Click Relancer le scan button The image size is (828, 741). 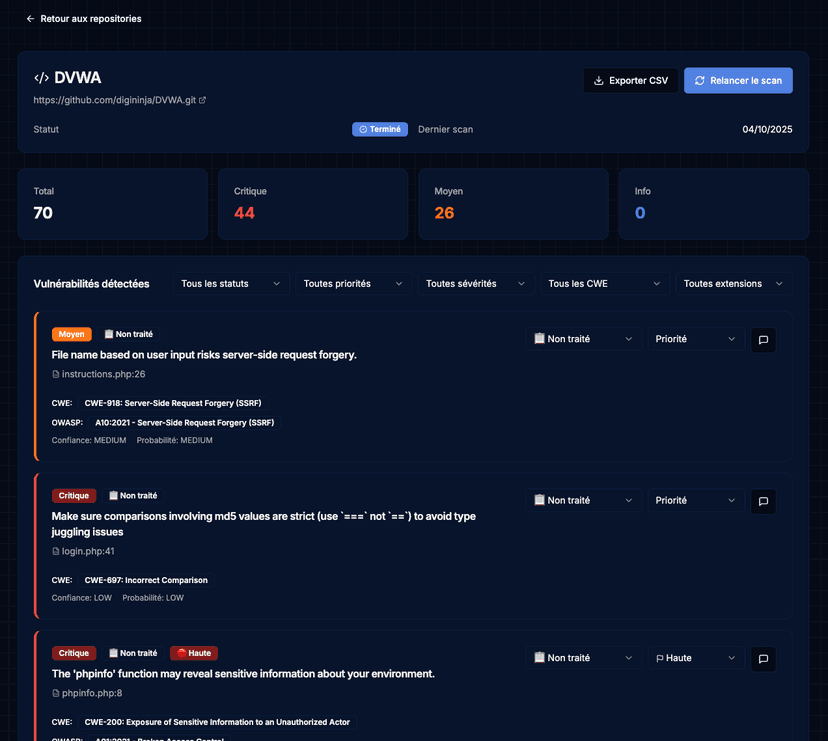(738, 81)
